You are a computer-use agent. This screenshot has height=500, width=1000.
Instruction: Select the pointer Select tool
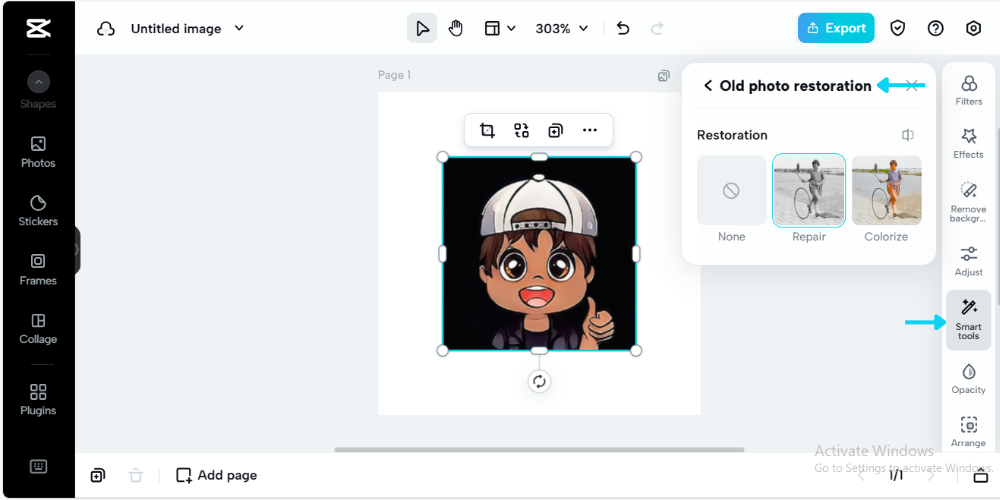click(422, 29)
